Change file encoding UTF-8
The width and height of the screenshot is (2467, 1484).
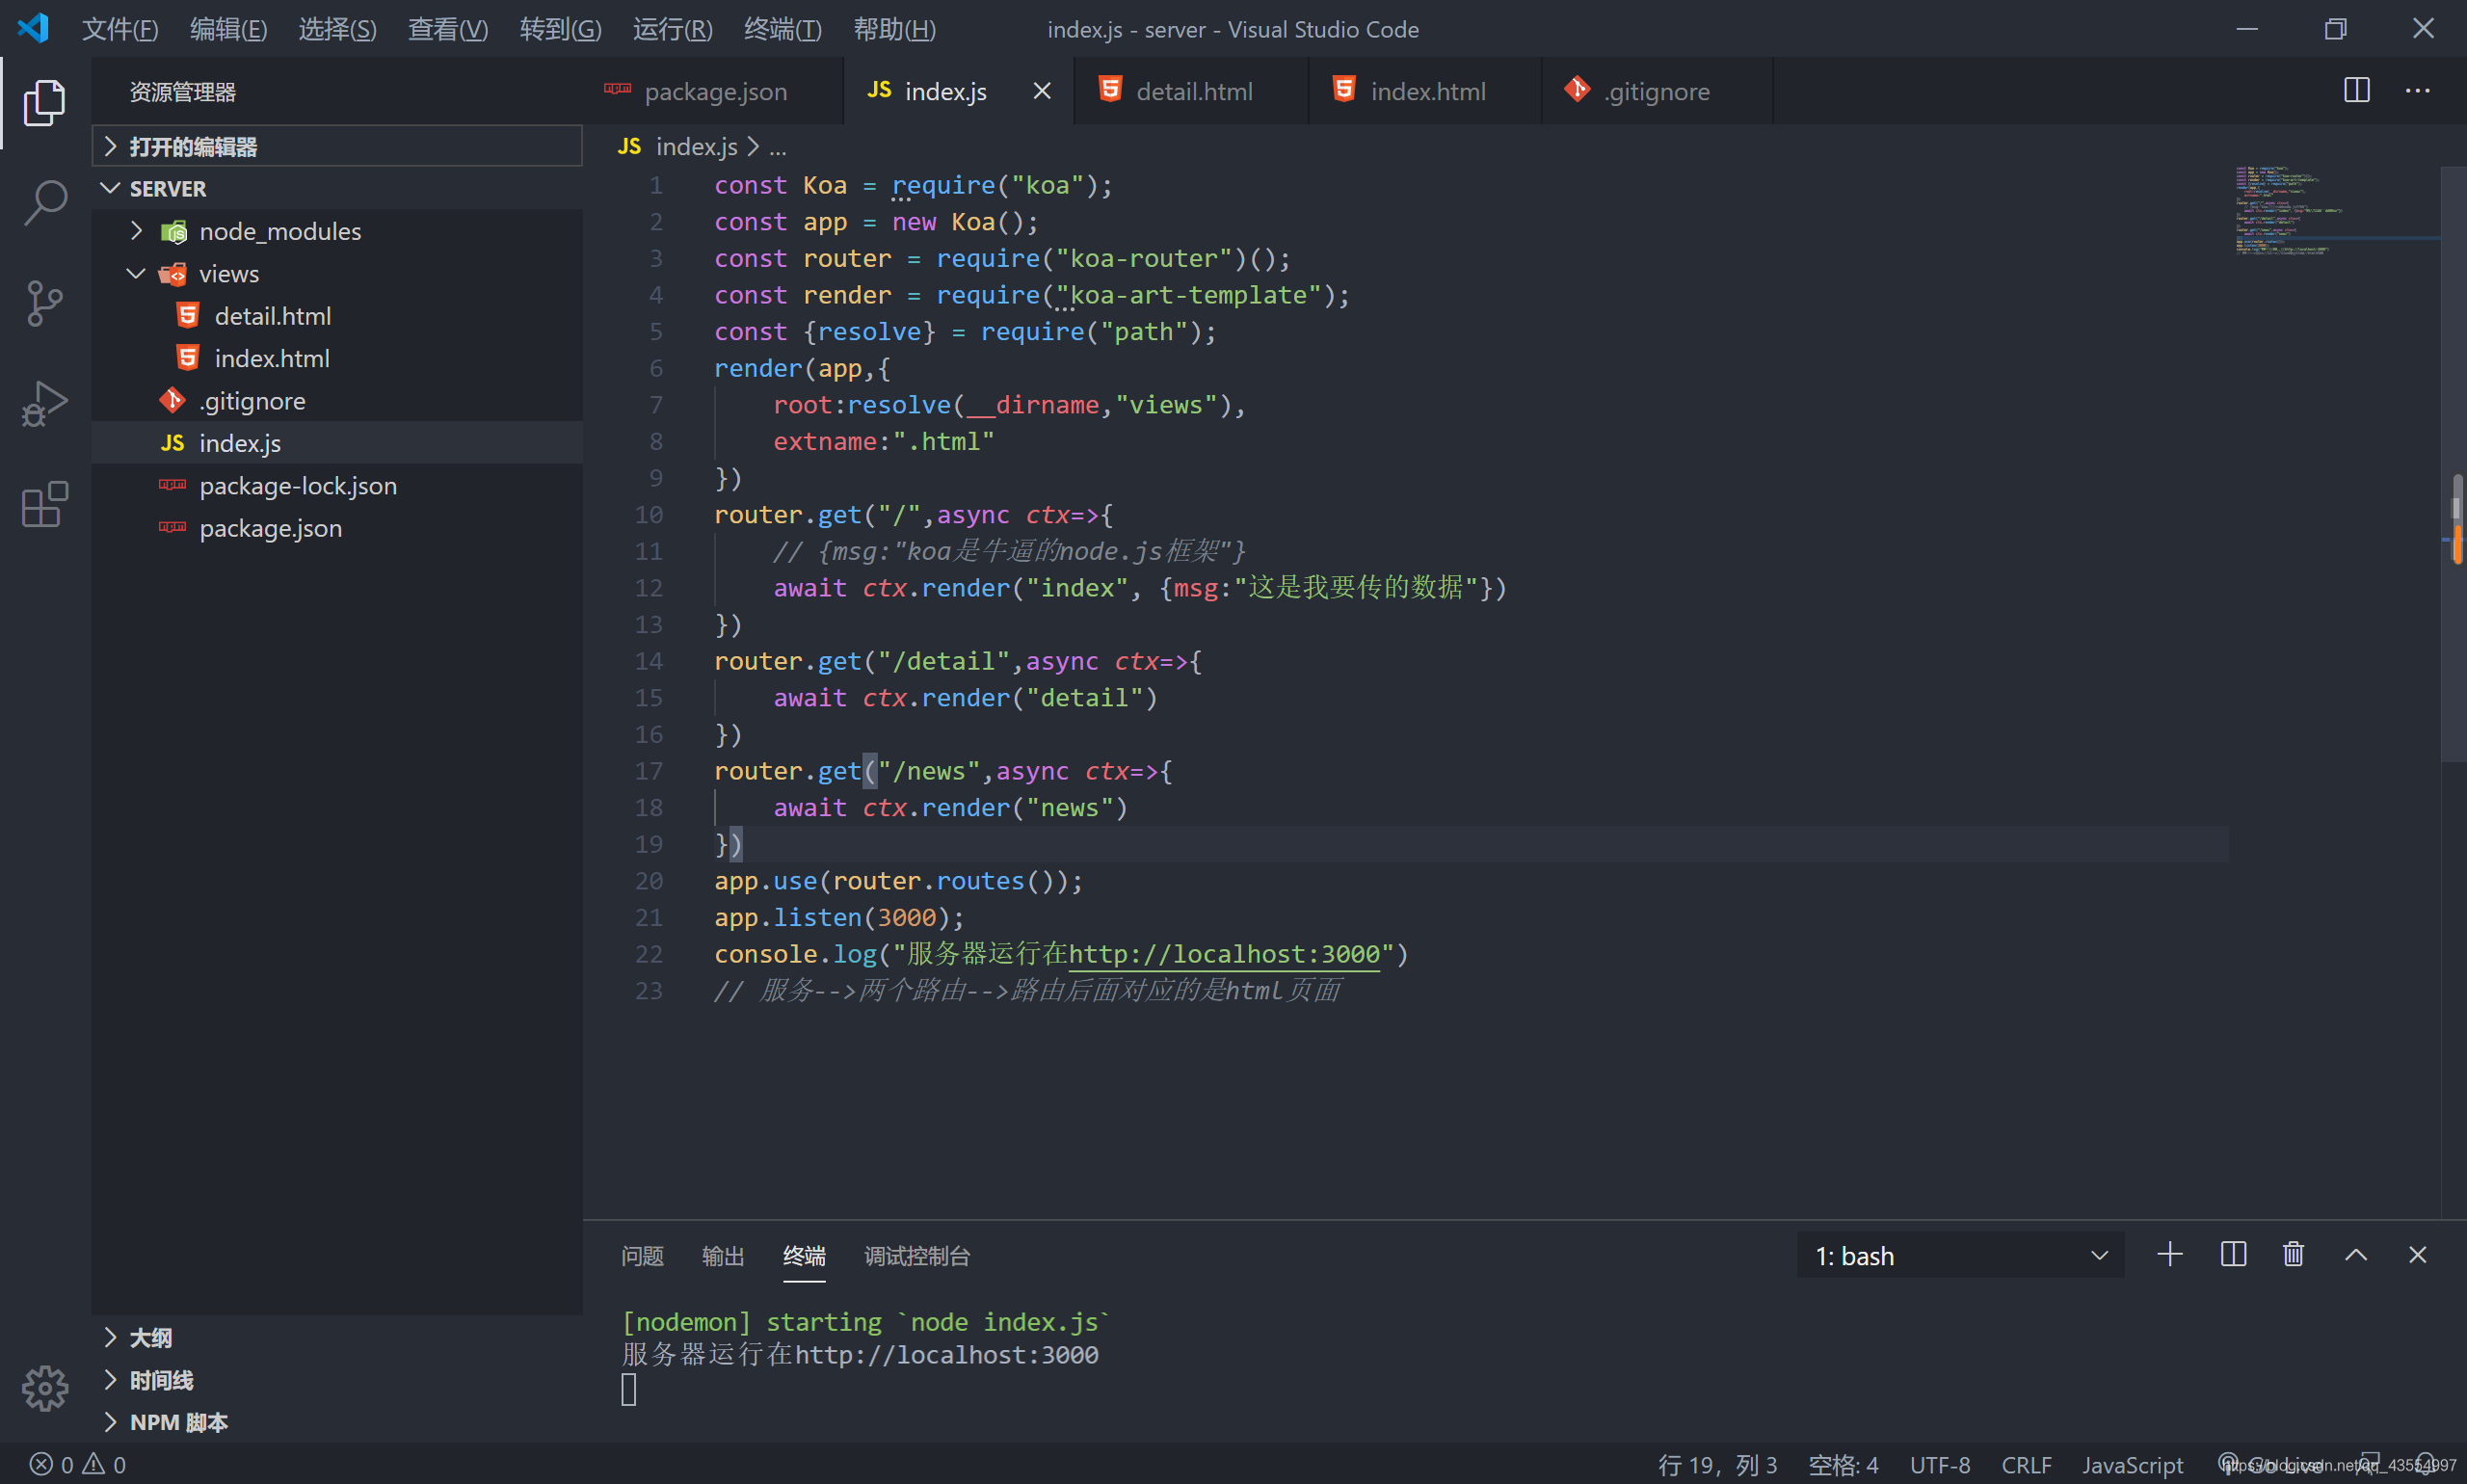pos(1940,1465)
